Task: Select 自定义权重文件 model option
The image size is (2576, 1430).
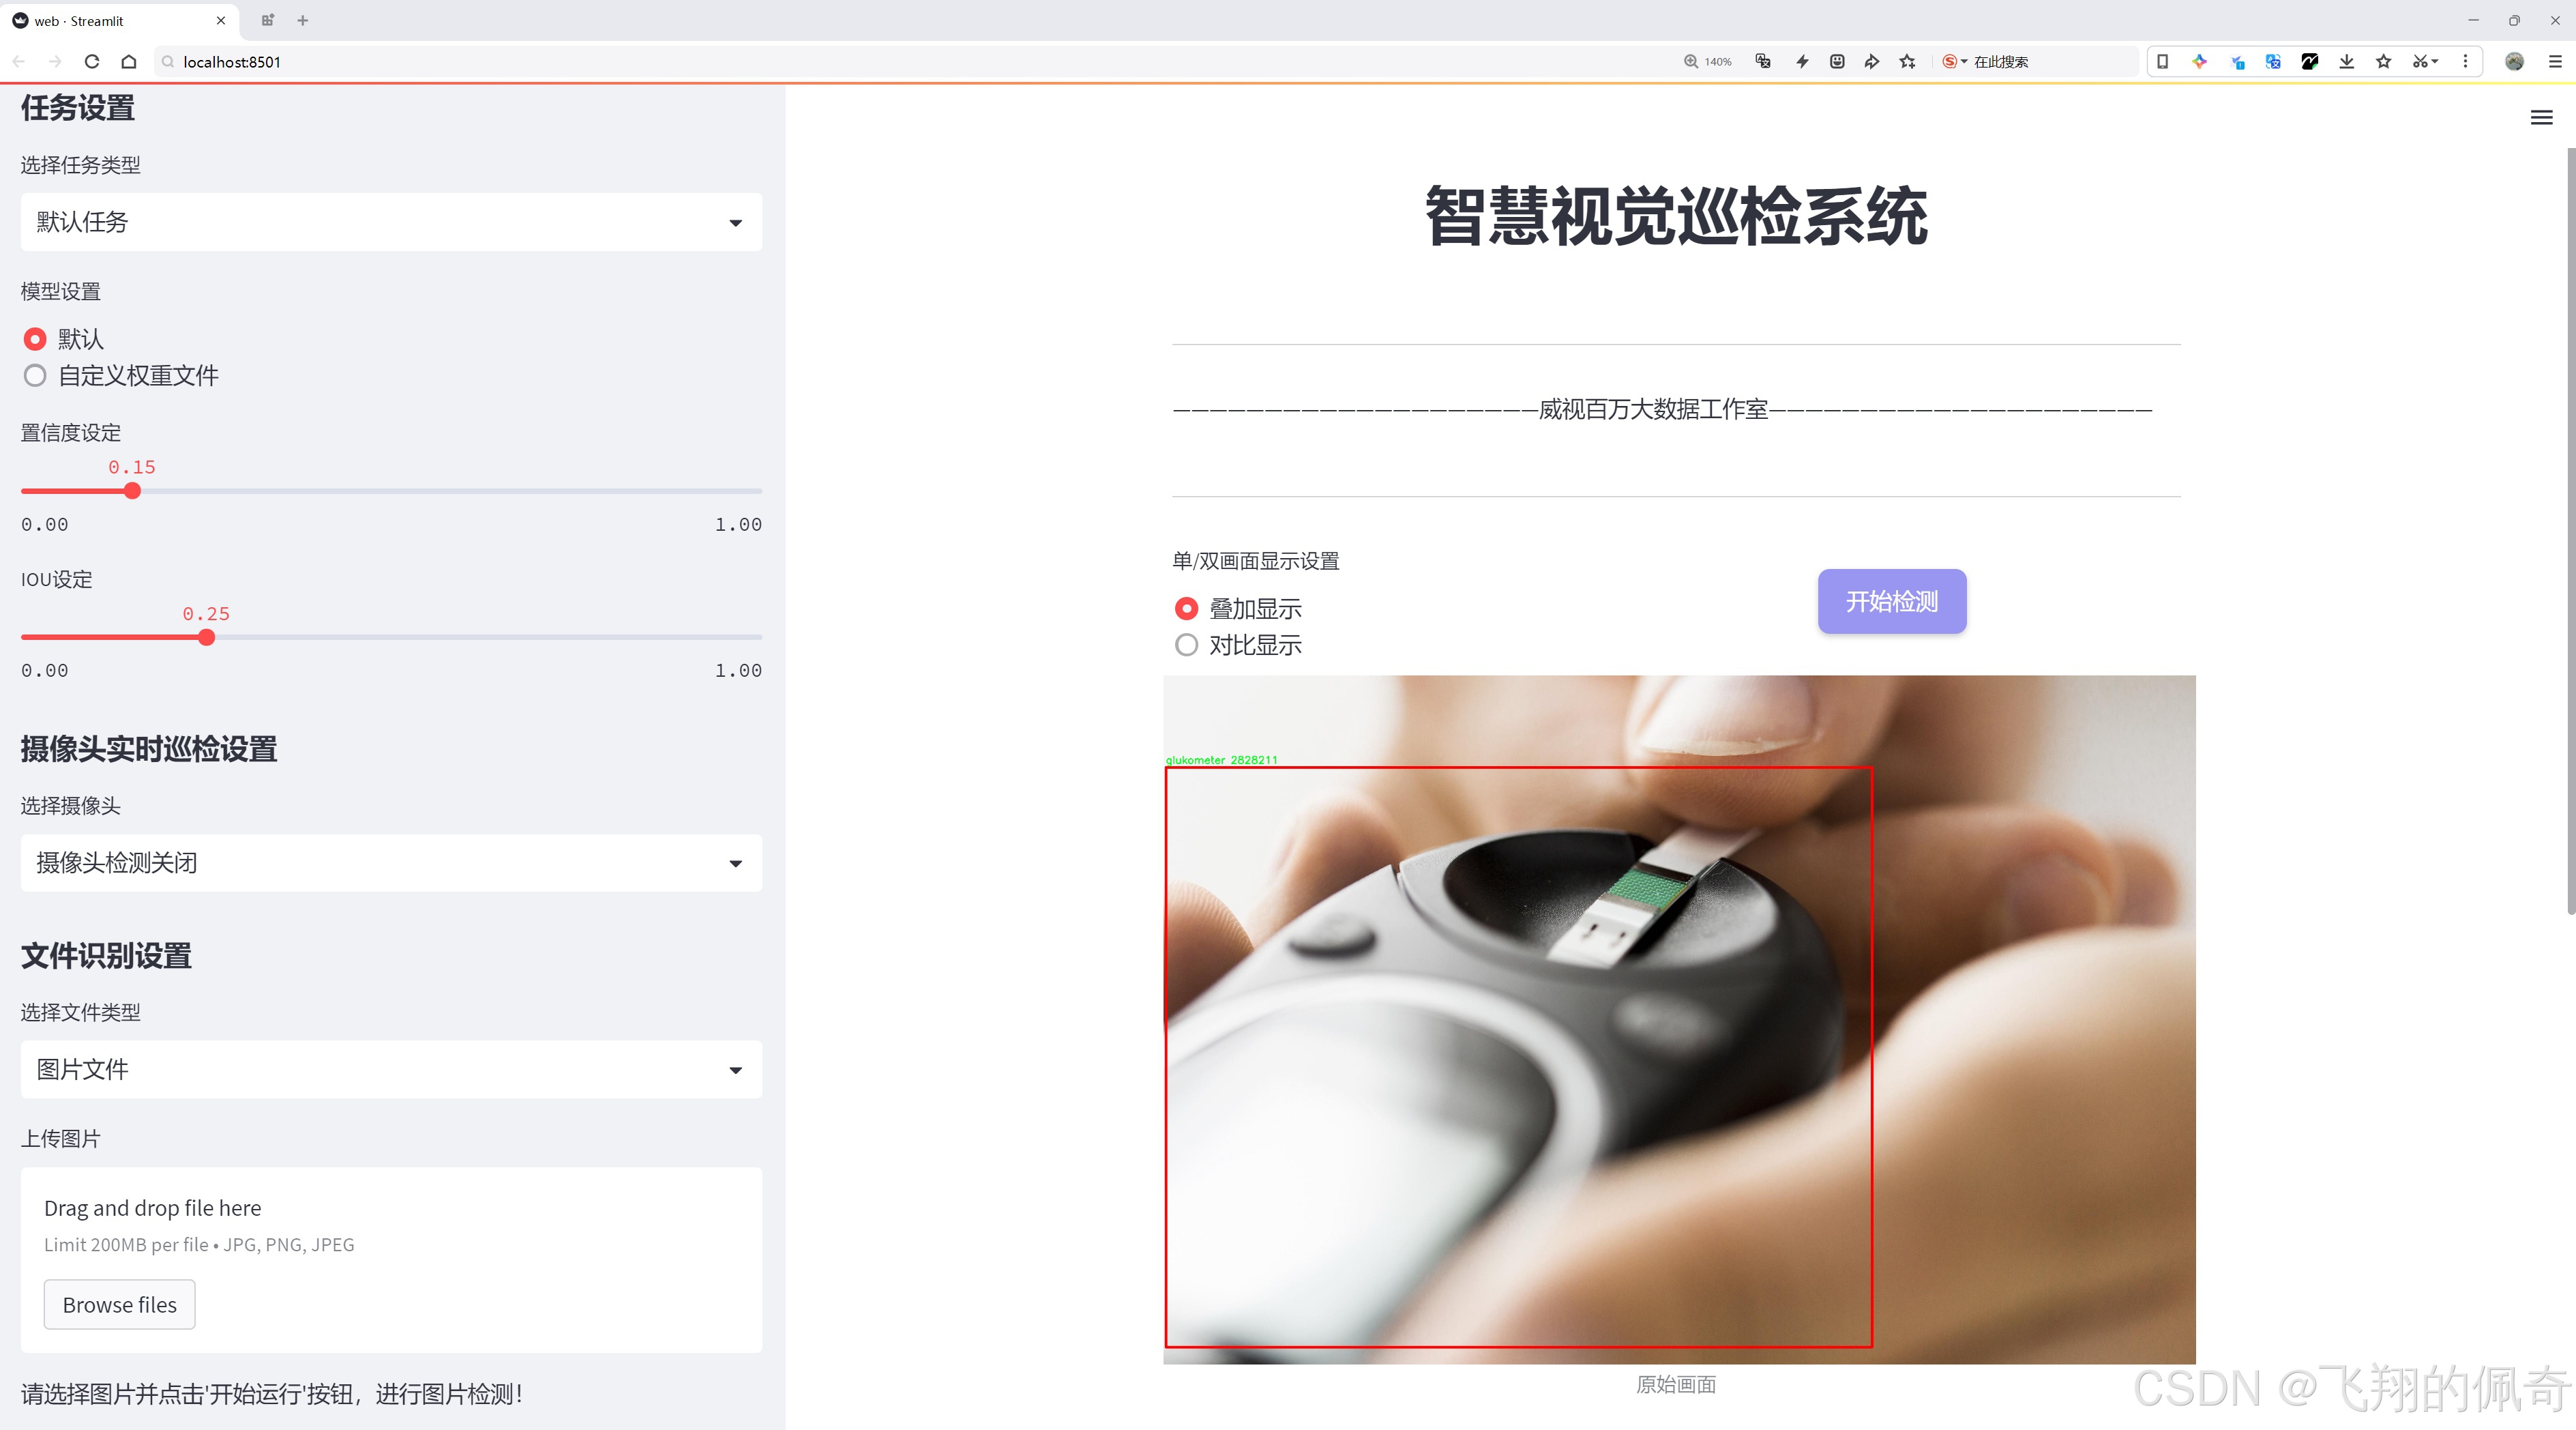Action: (35, 375)
